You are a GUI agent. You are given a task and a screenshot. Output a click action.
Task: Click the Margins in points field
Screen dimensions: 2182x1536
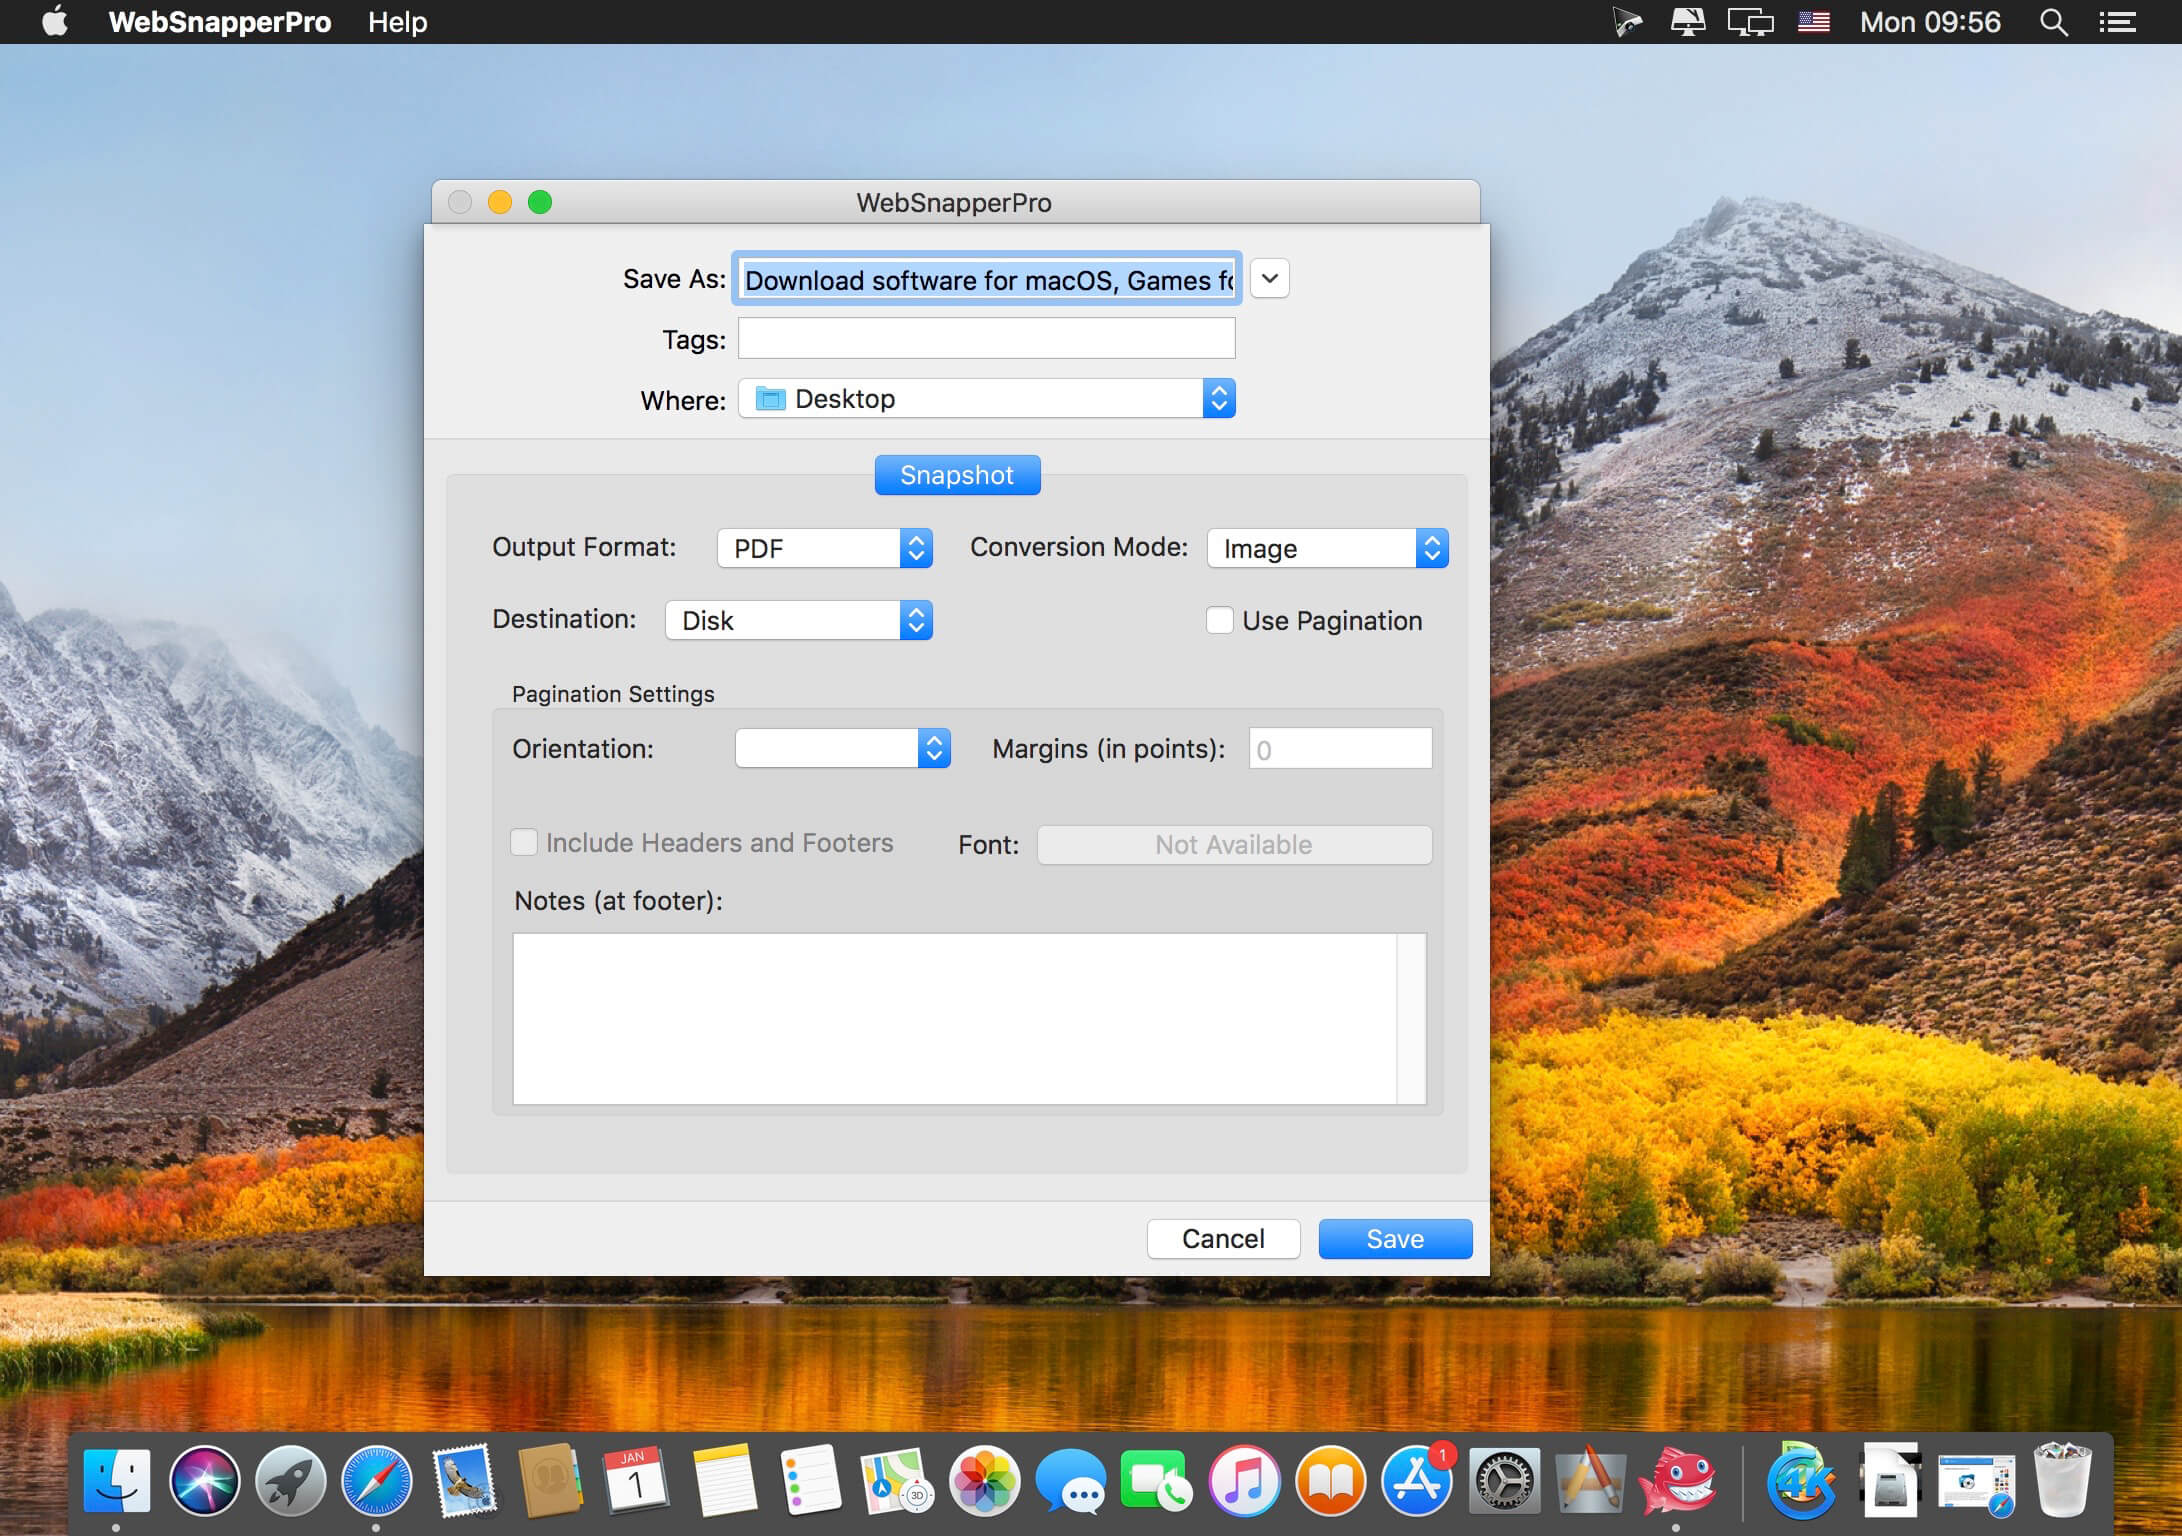click(x=1340, y=748)
